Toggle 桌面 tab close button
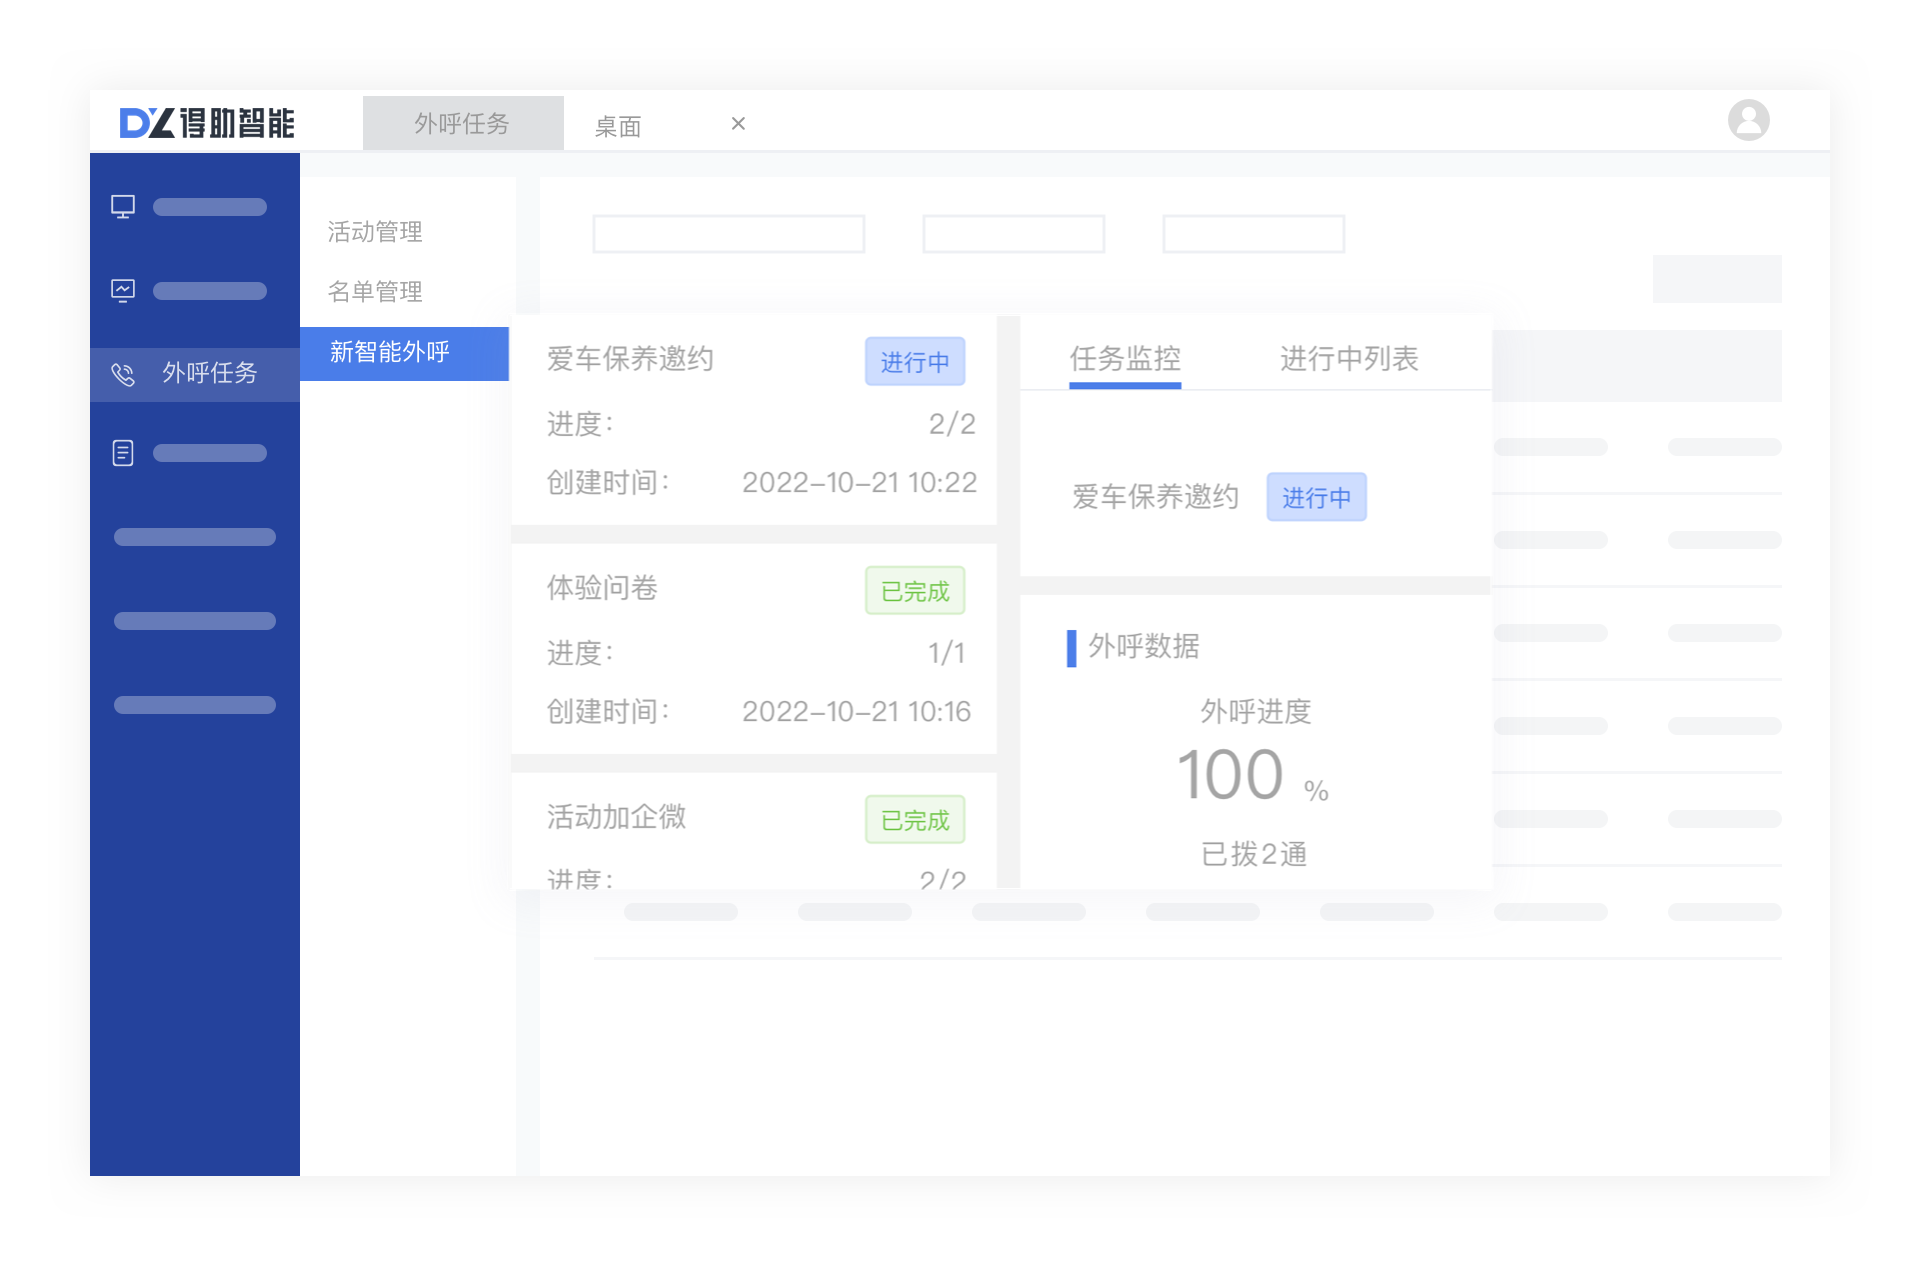The image size is (1920, 1266). tap(742, 123)
